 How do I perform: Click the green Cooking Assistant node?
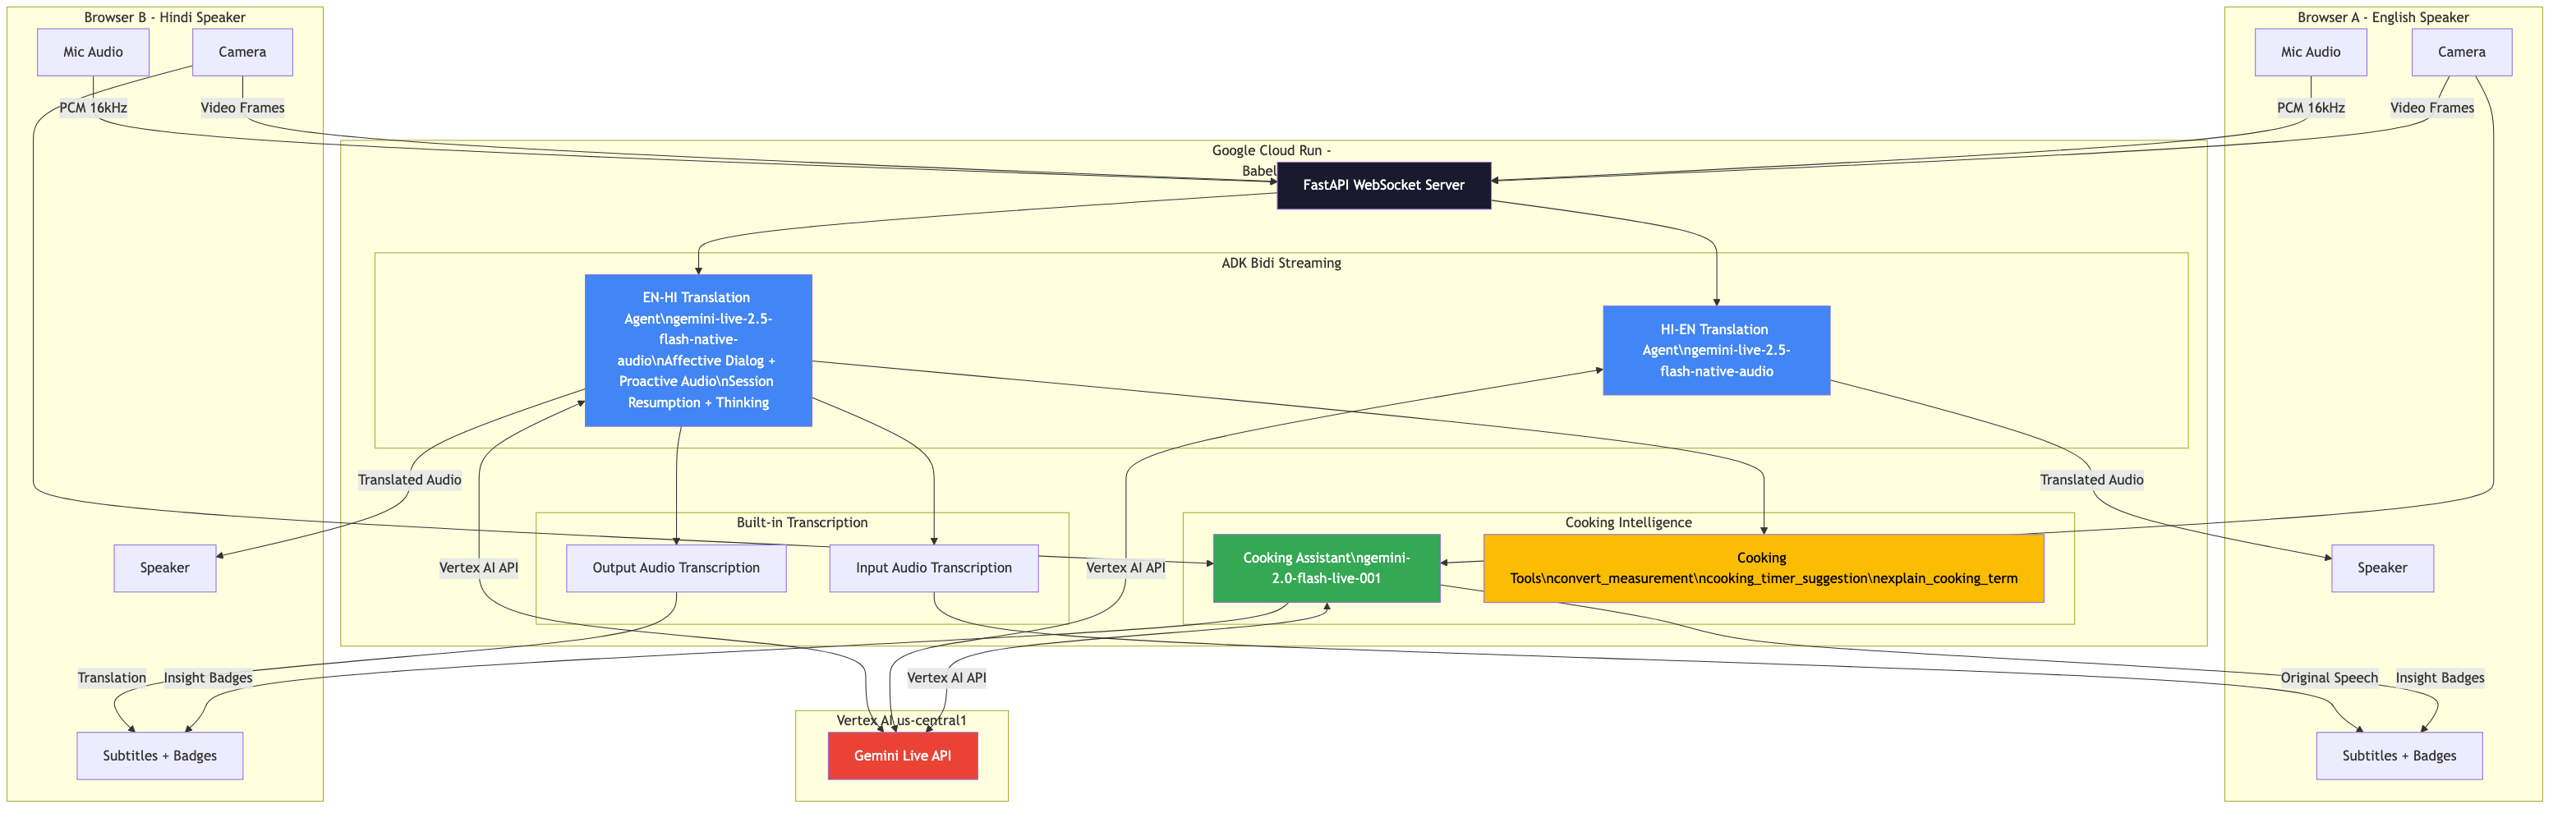(1326, 568)
